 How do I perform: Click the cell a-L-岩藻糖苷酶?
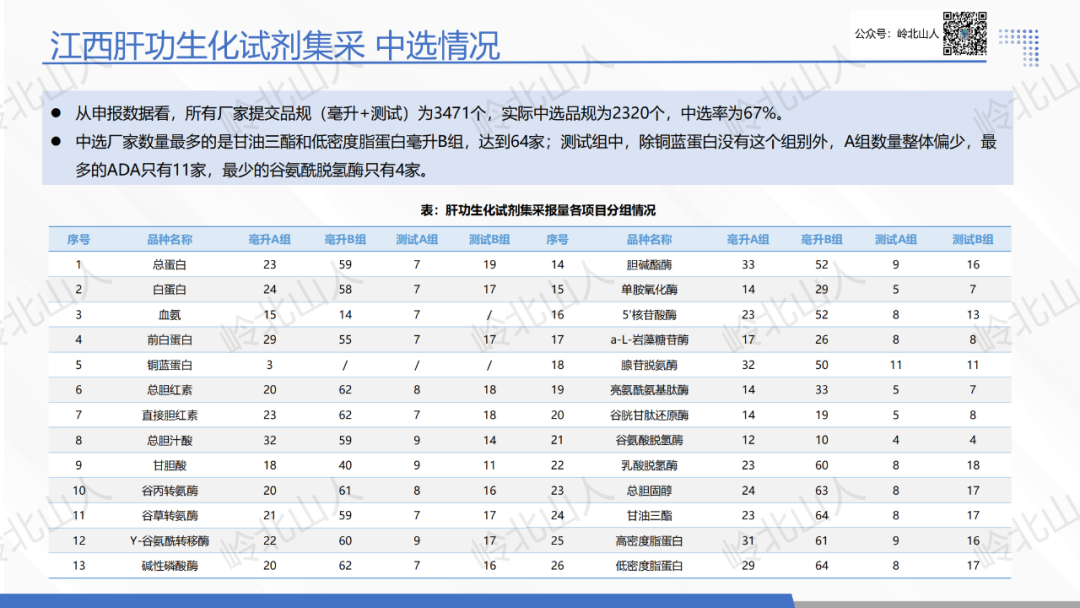[x=649, y=339]
